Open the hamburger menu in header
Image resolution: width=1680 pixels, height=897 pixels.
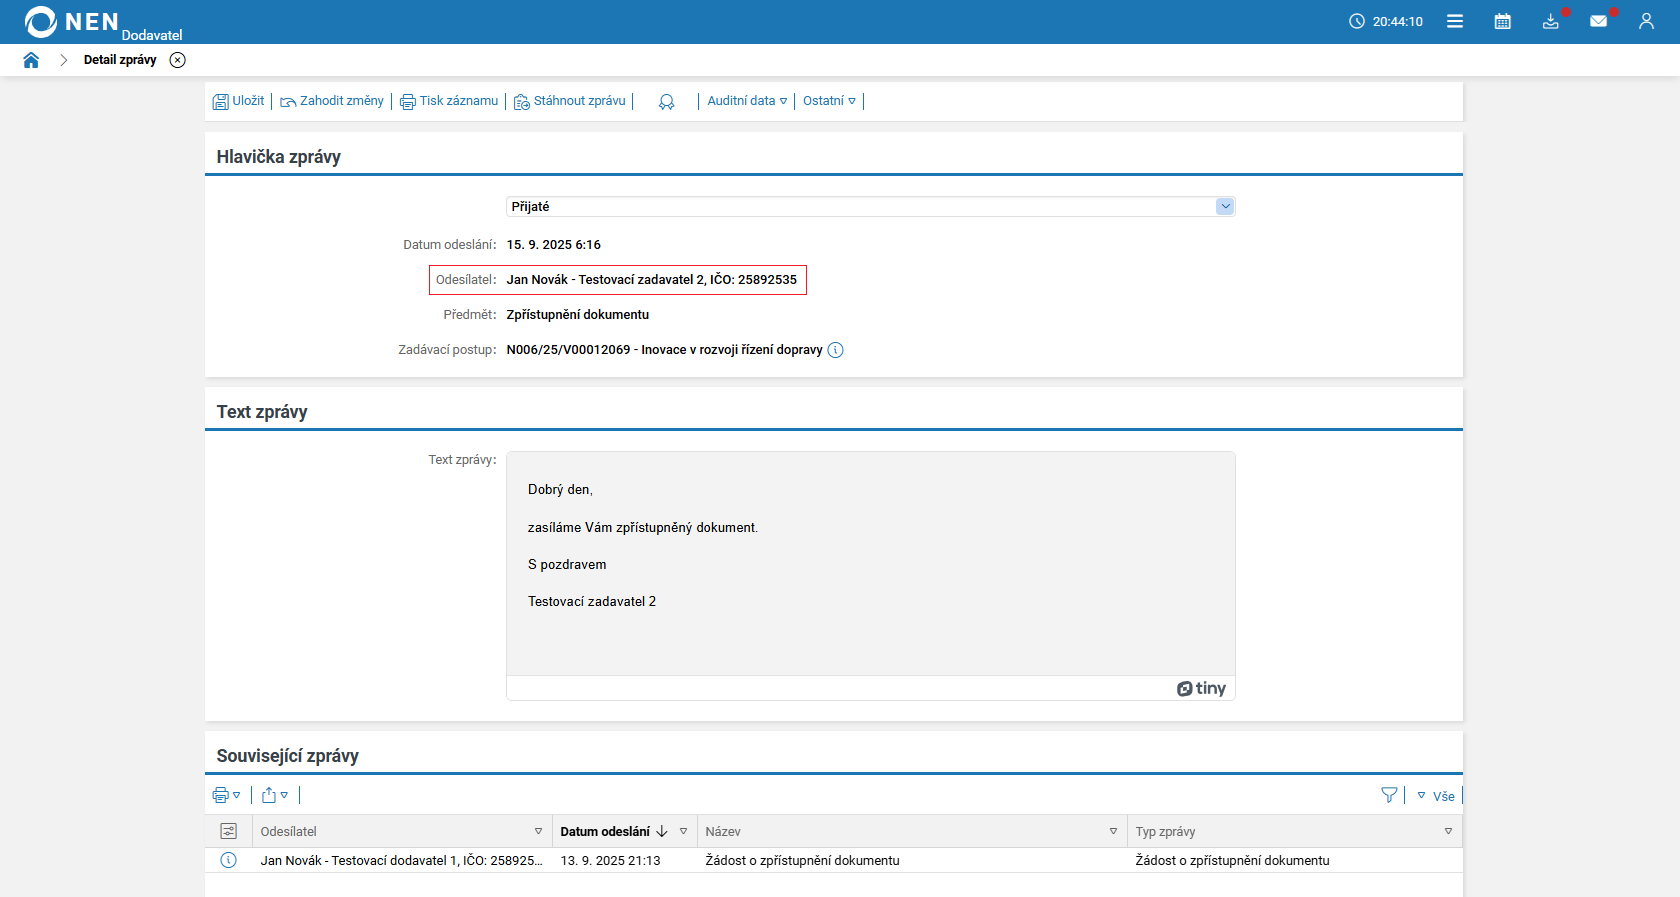(1455, 21)
